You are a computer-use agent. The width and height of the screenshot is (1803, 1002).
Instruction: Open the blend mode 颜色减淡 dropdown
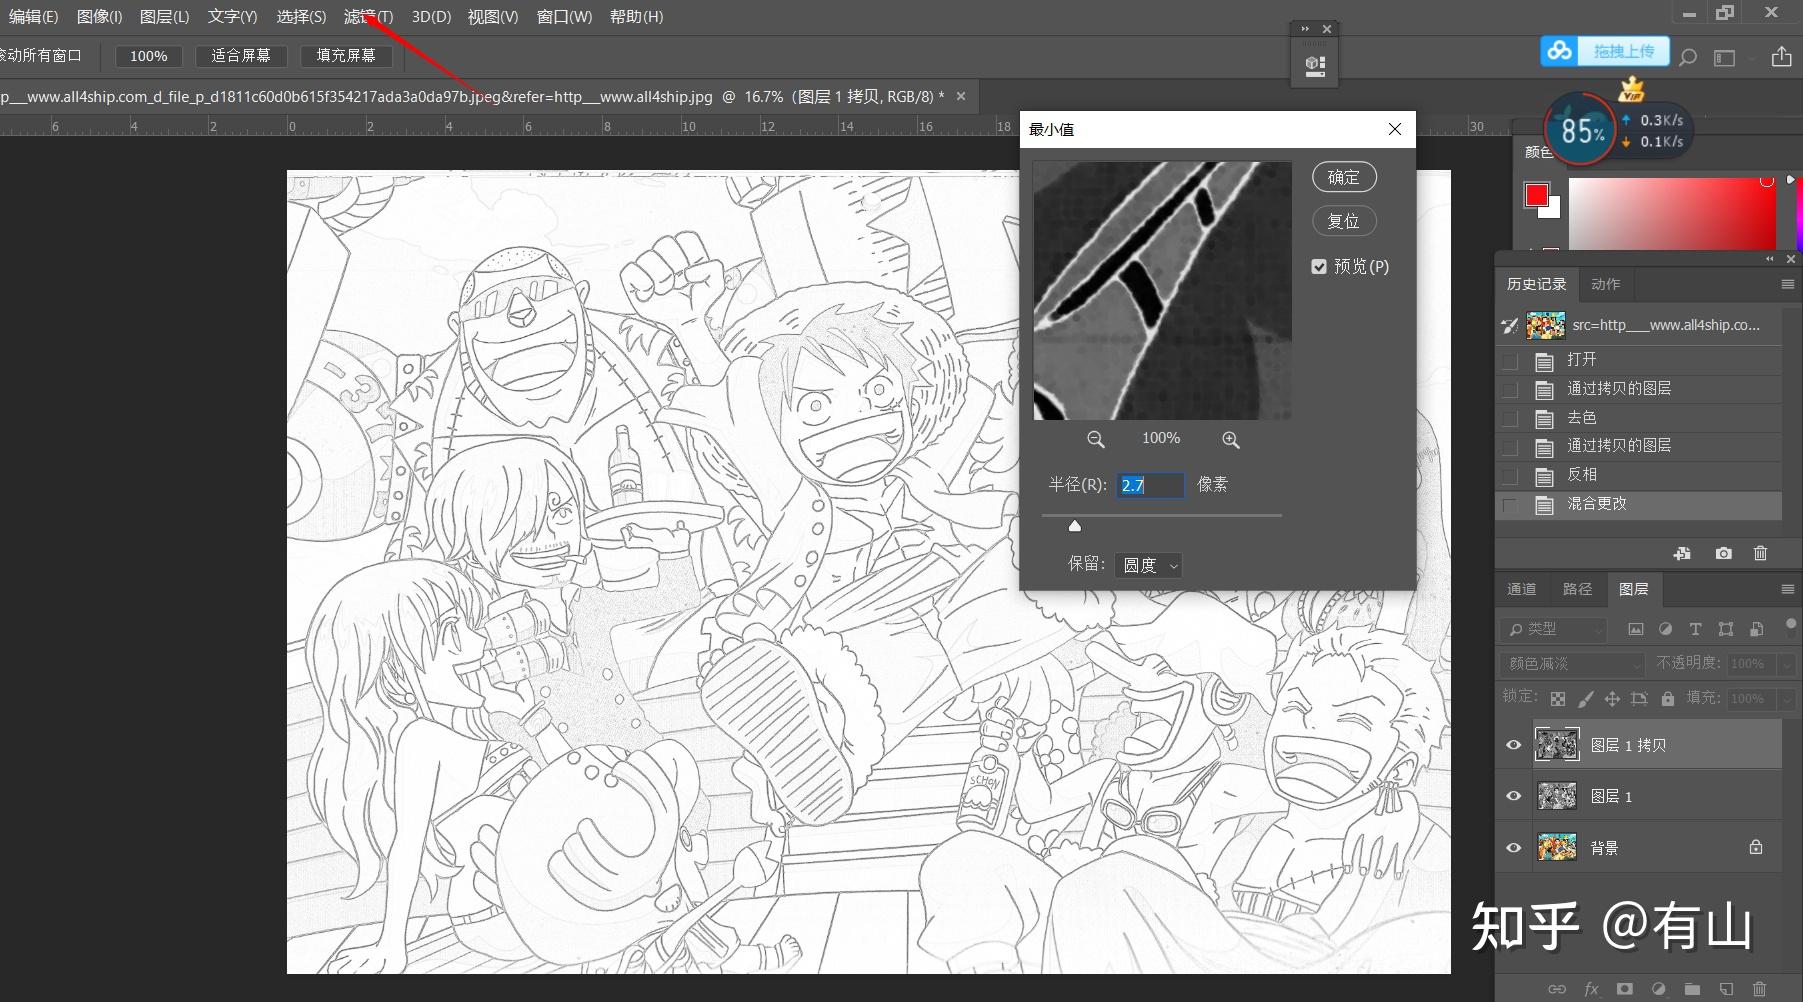(x=1572, y=664)
